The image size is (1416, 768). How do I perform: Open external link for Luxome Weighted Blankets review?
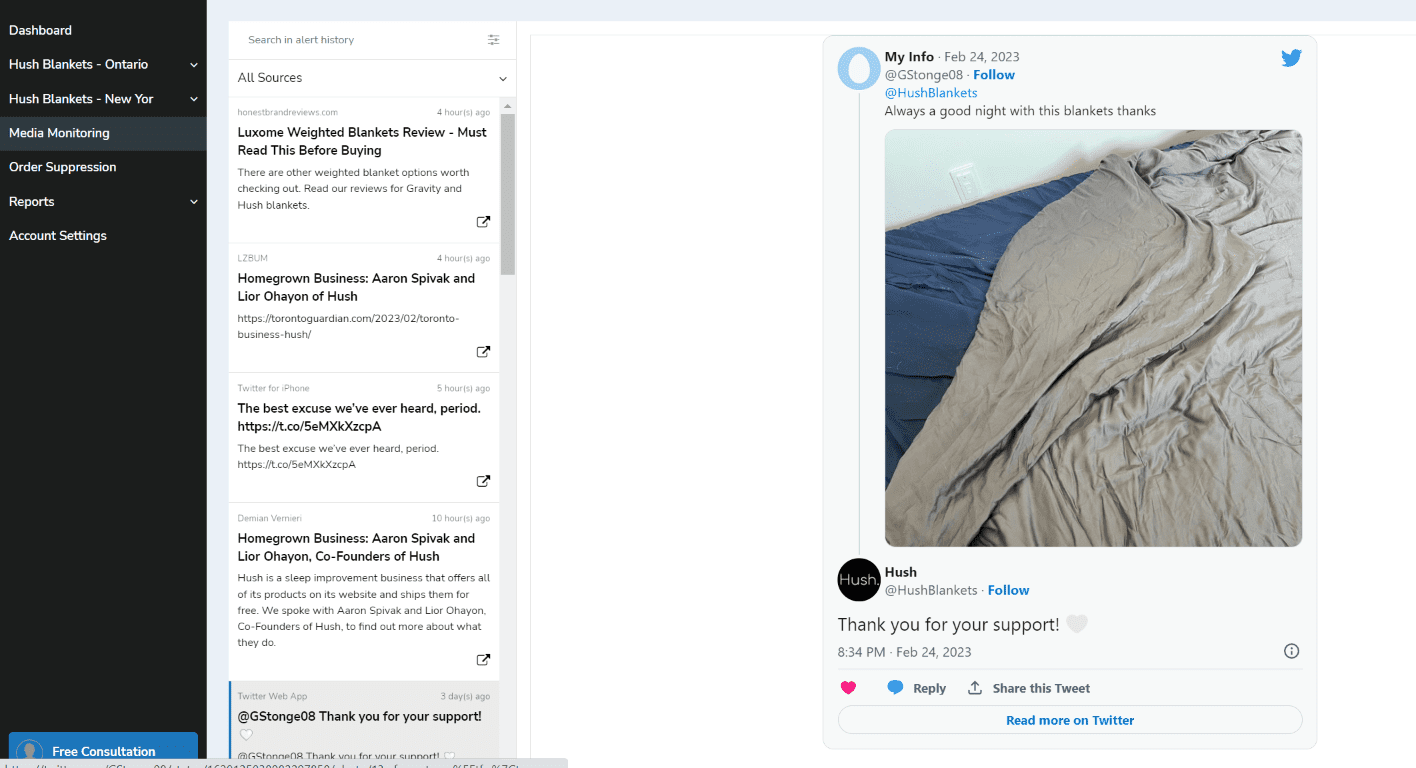coord(483,222)
